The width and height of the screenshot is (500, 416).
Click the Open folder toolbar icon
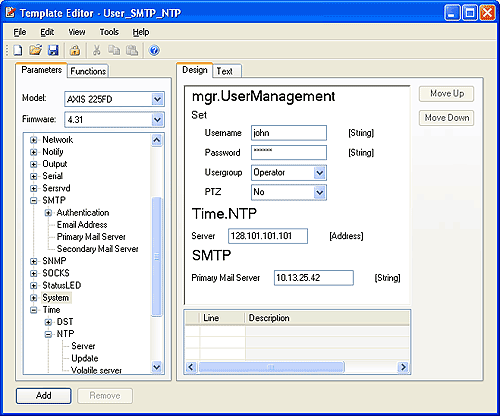point(35,50)
